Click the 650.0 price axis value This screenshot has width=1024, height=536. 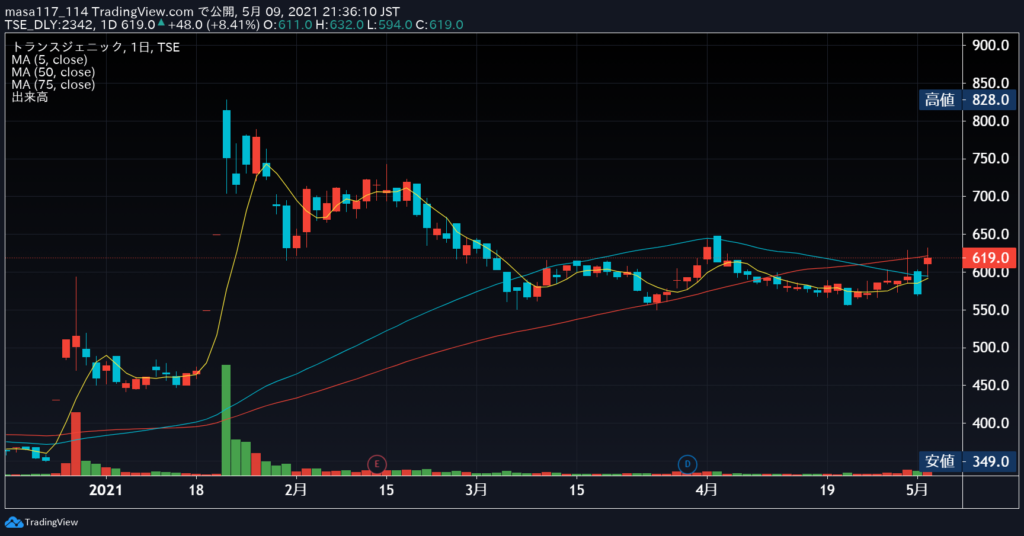(990, 234)
